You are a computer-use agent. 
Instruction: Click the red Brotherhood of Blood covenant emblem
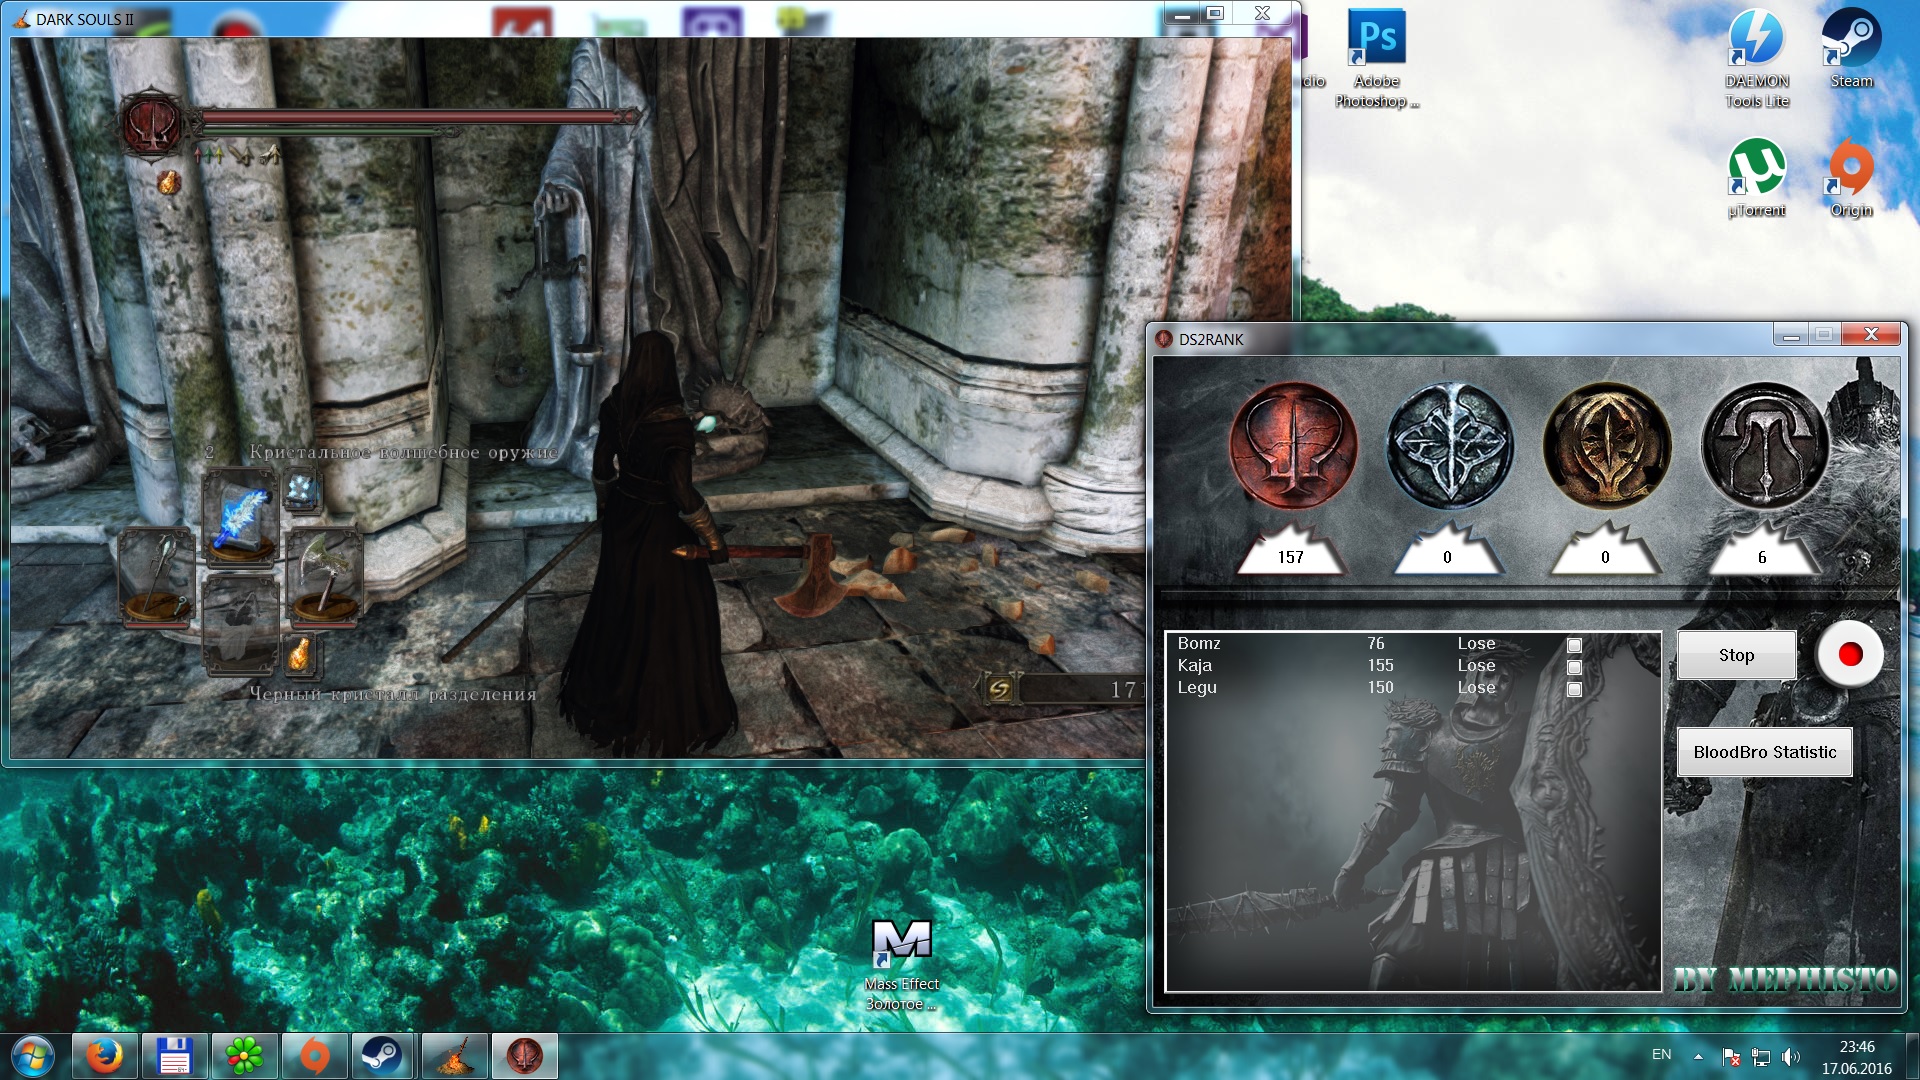point(1292,446)
